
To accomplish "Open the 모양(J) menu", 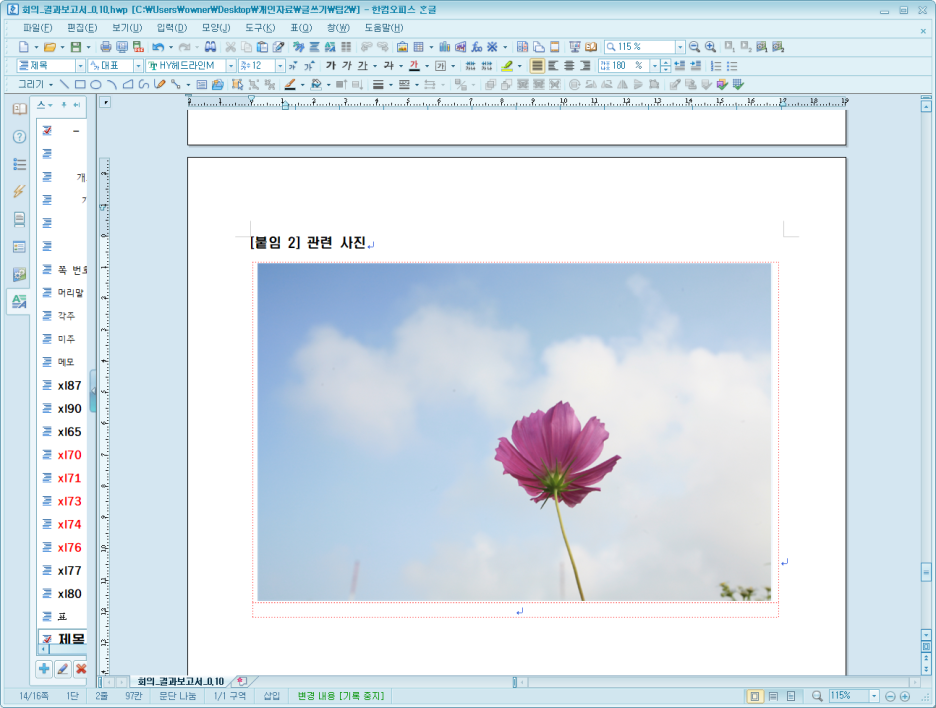I will click(x=215, y=28).
